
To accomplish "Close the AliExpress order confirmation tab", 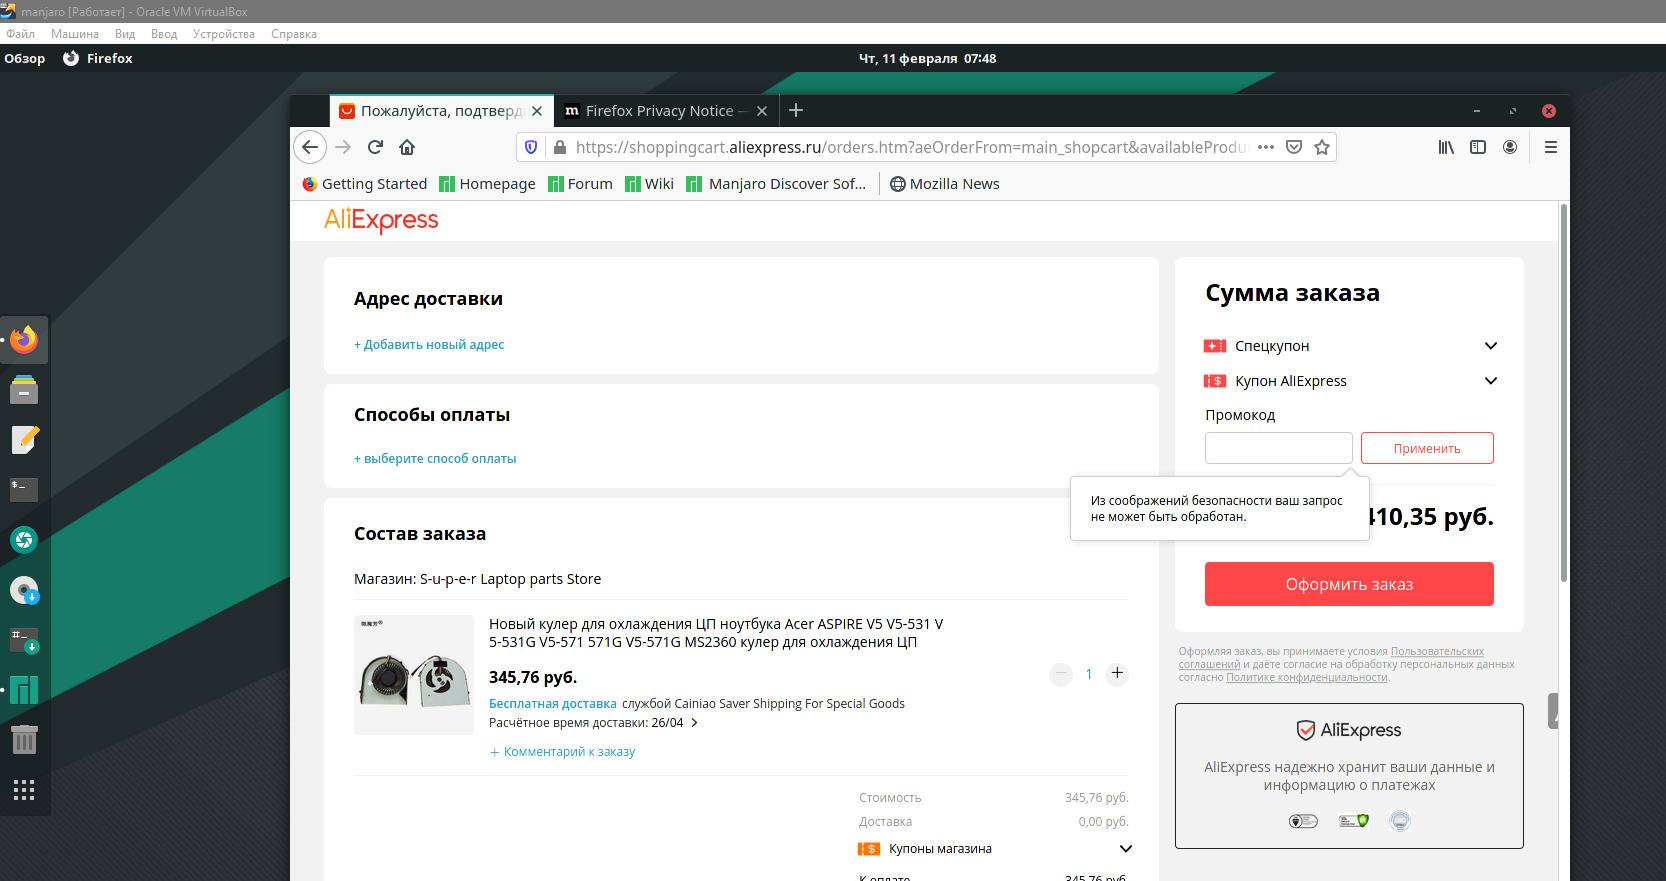I will 537,111.
